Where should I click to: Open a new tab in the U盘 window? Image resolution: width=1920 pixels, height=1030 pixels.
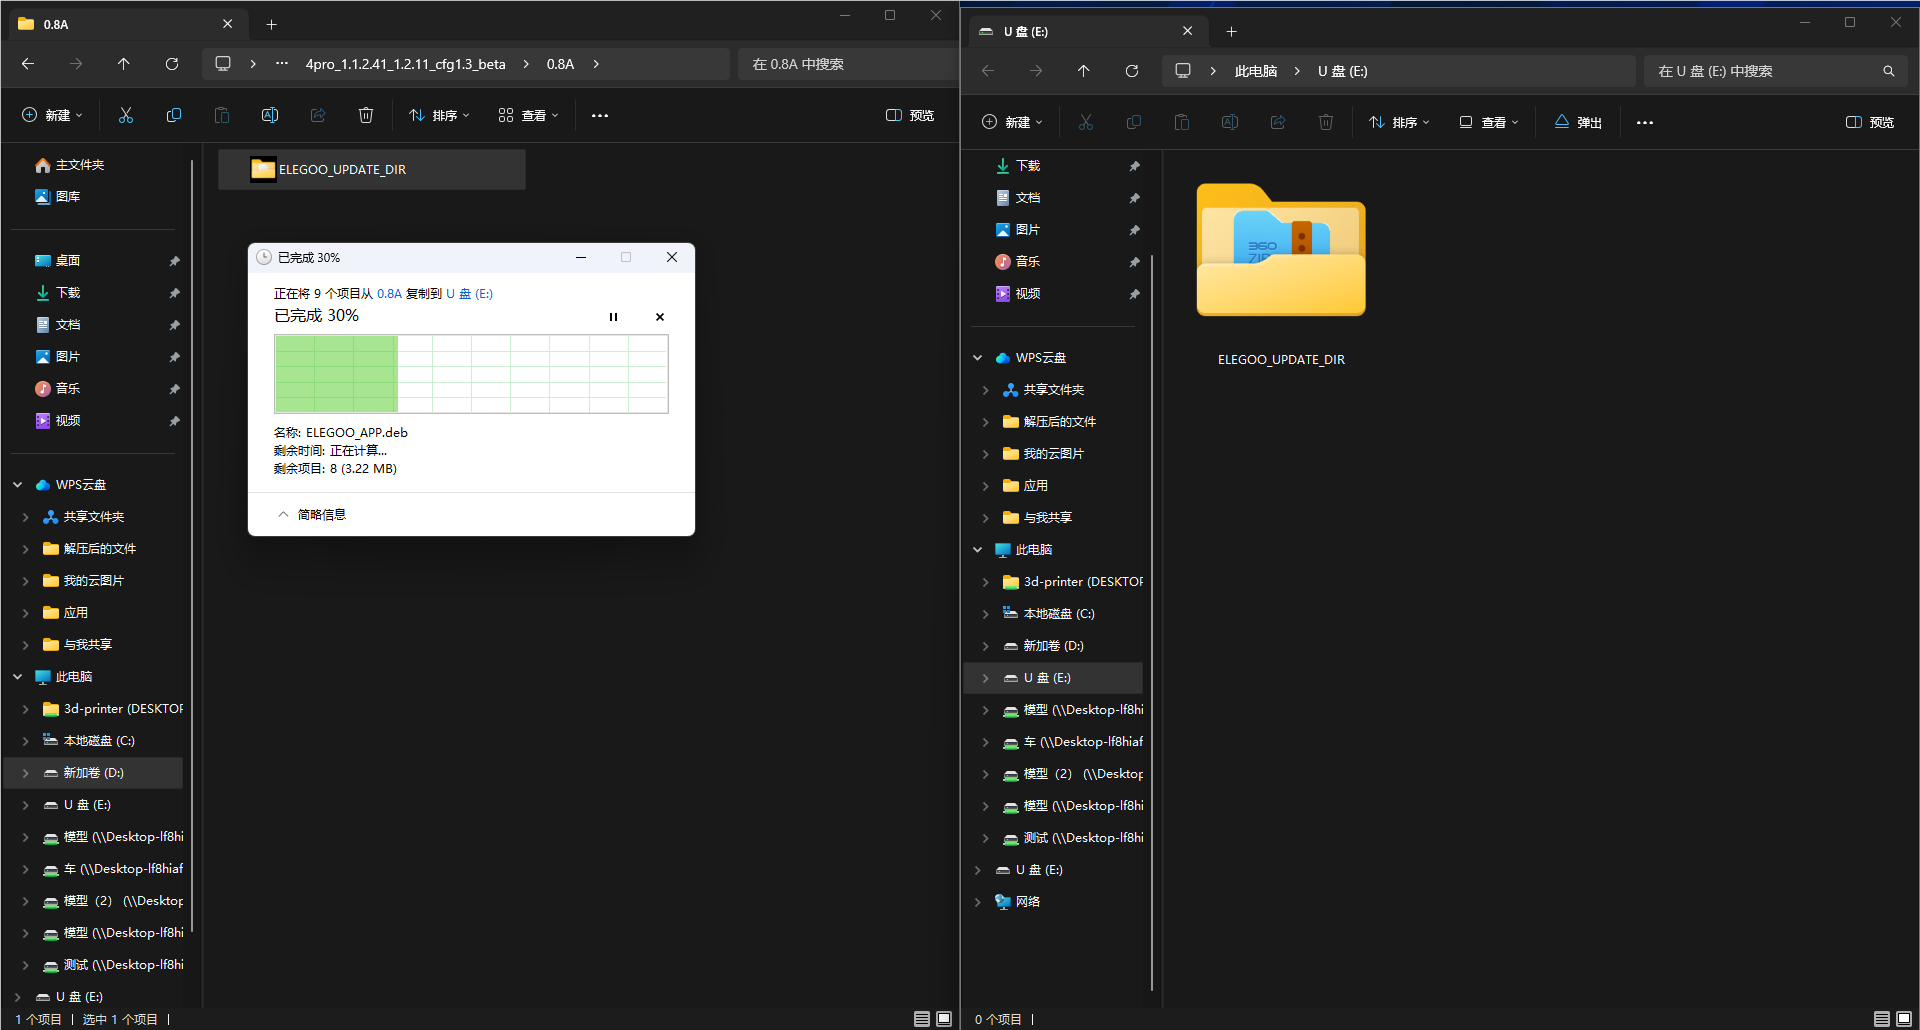click(x=1232, y=31)
